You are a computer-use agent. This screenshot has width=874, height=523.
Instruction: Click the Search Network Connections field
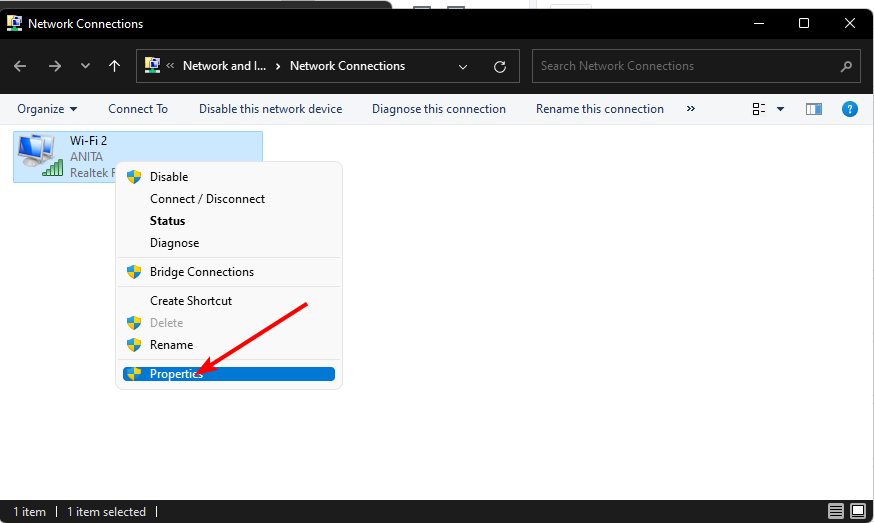click(685, 66)
